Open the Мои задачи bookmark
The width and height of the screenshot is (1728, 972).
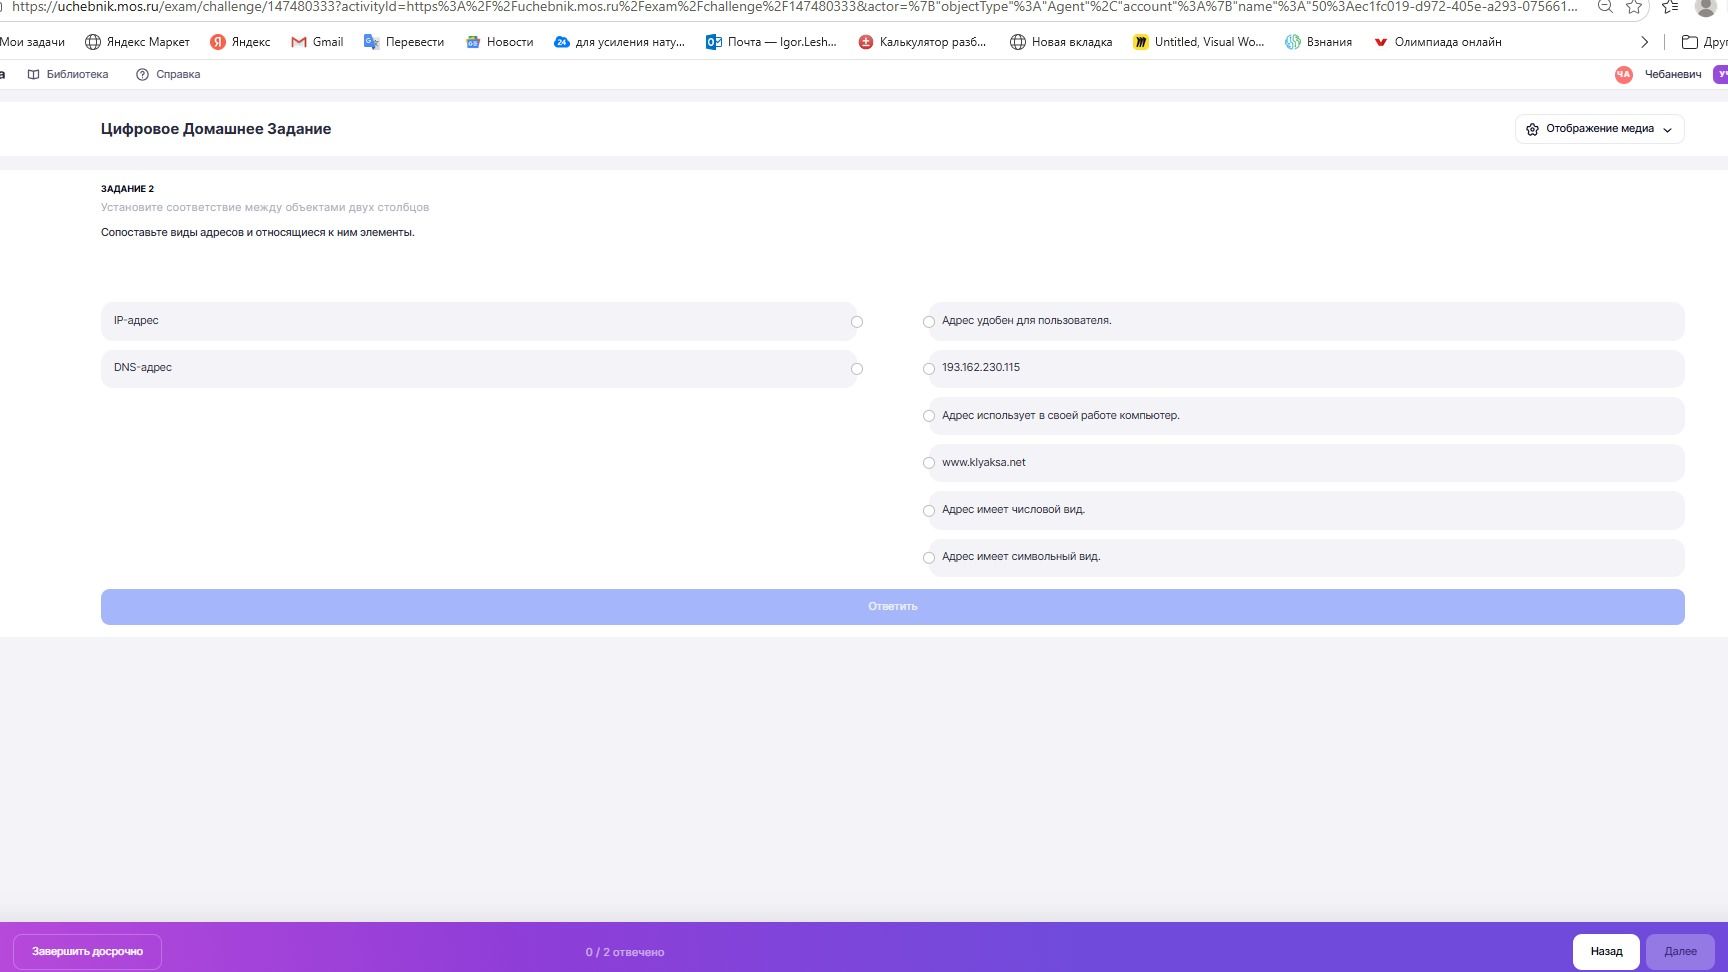click(32, 42)
